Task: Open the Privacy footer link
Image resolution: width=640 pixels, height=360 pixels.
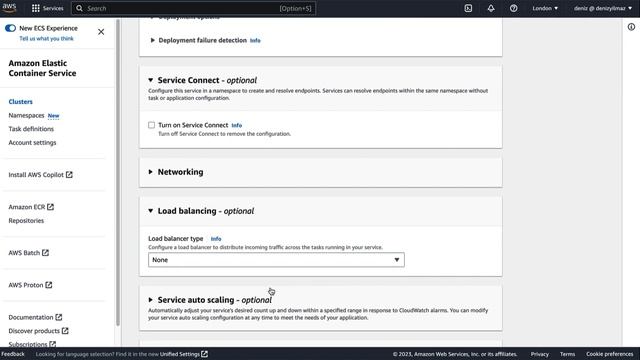Action: point(540,354)
